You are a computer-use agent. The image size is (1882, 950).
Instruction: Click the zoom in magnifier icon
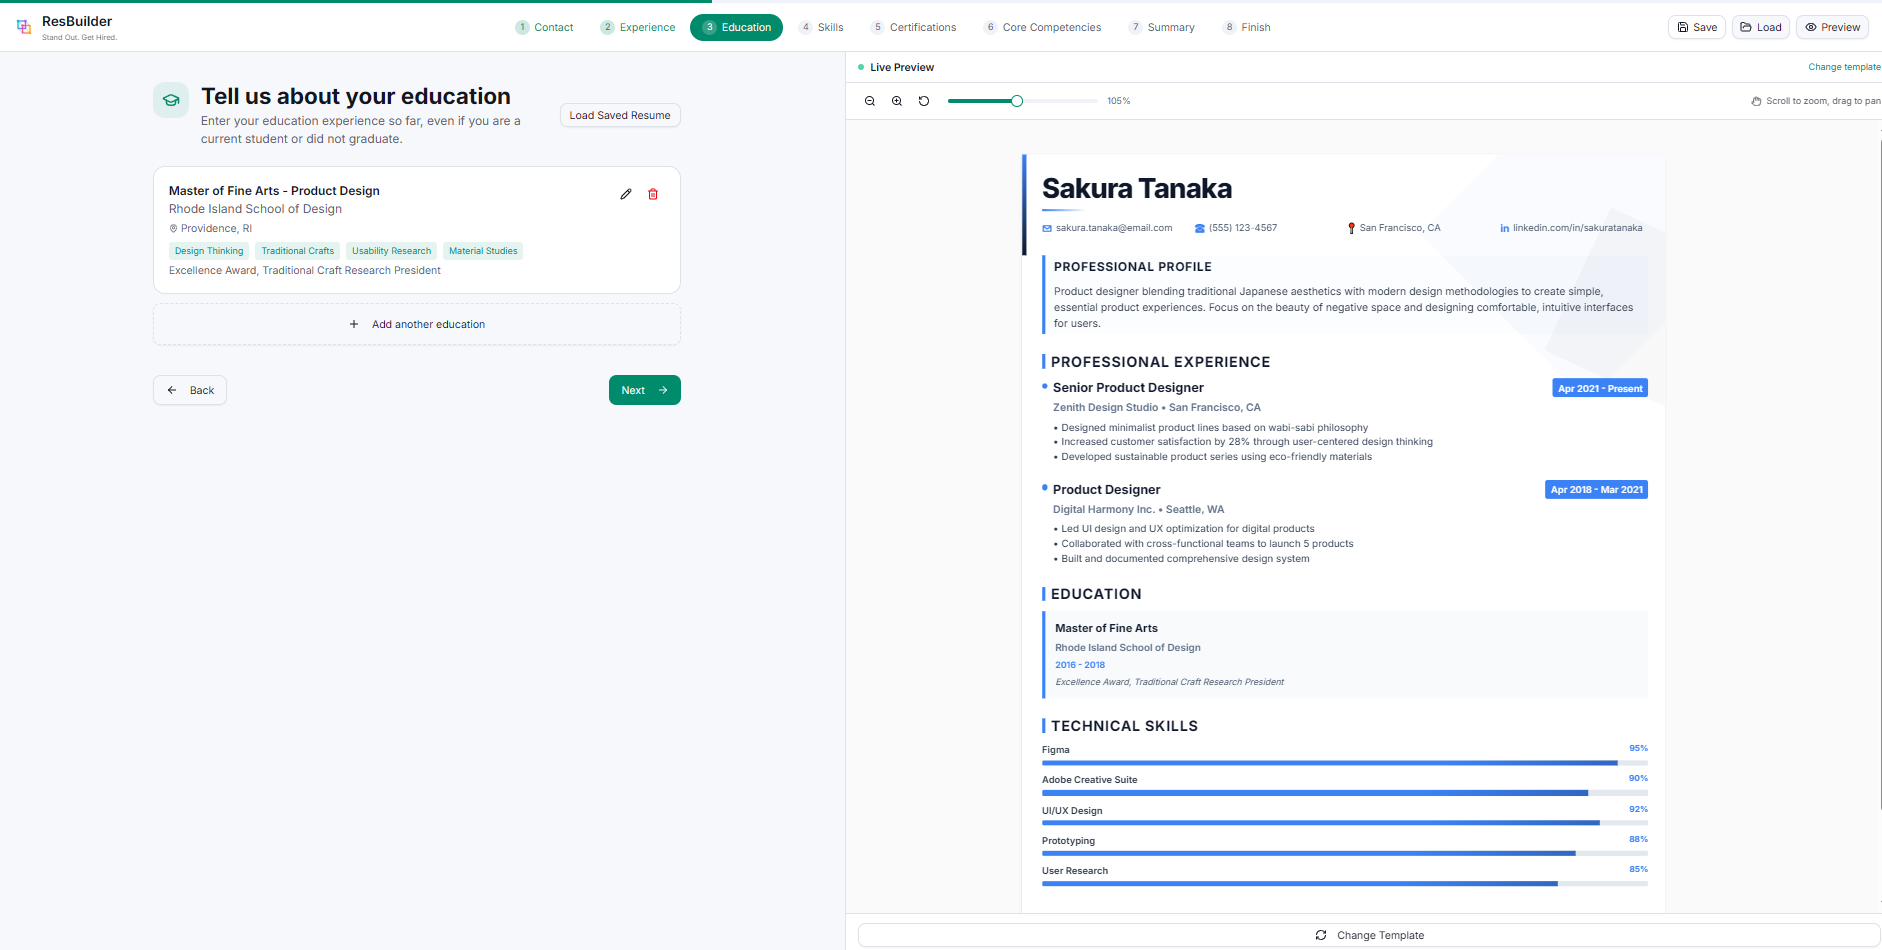[x=897, y=101]
